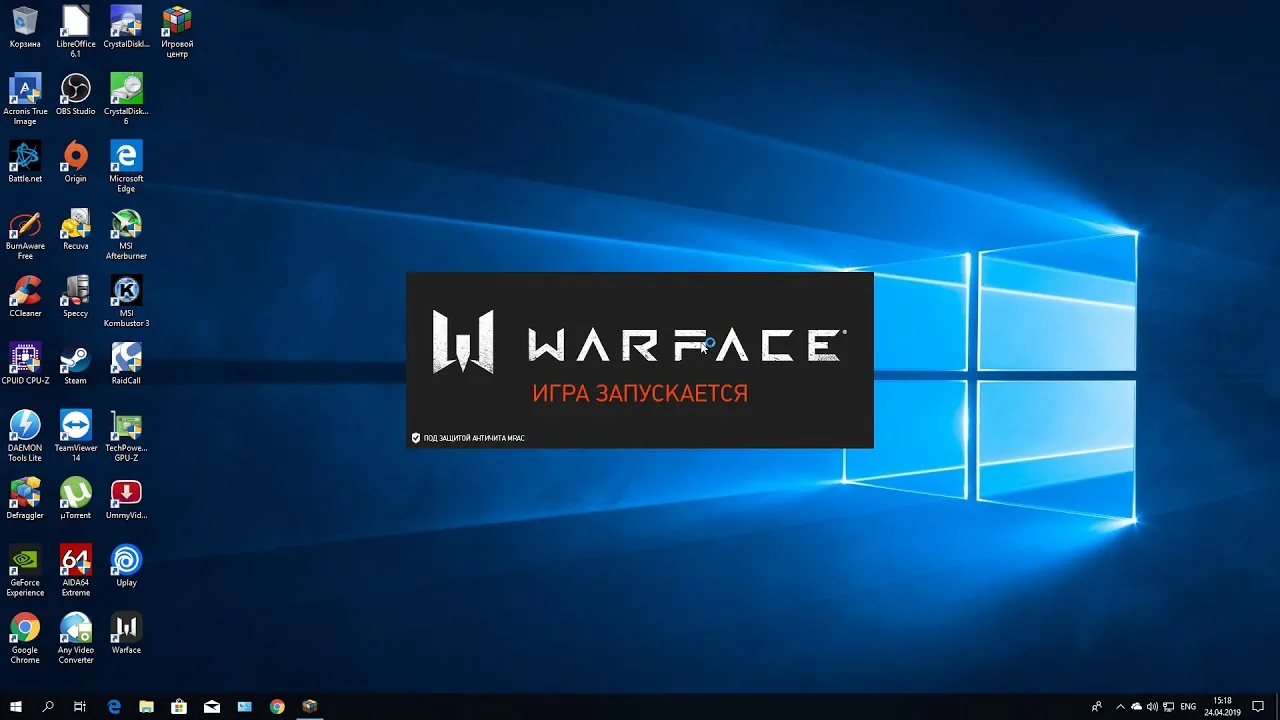This screenshot has height=720, width=1280.
Task: Select Any Video Converter shortcut
Action: point(75,637)
